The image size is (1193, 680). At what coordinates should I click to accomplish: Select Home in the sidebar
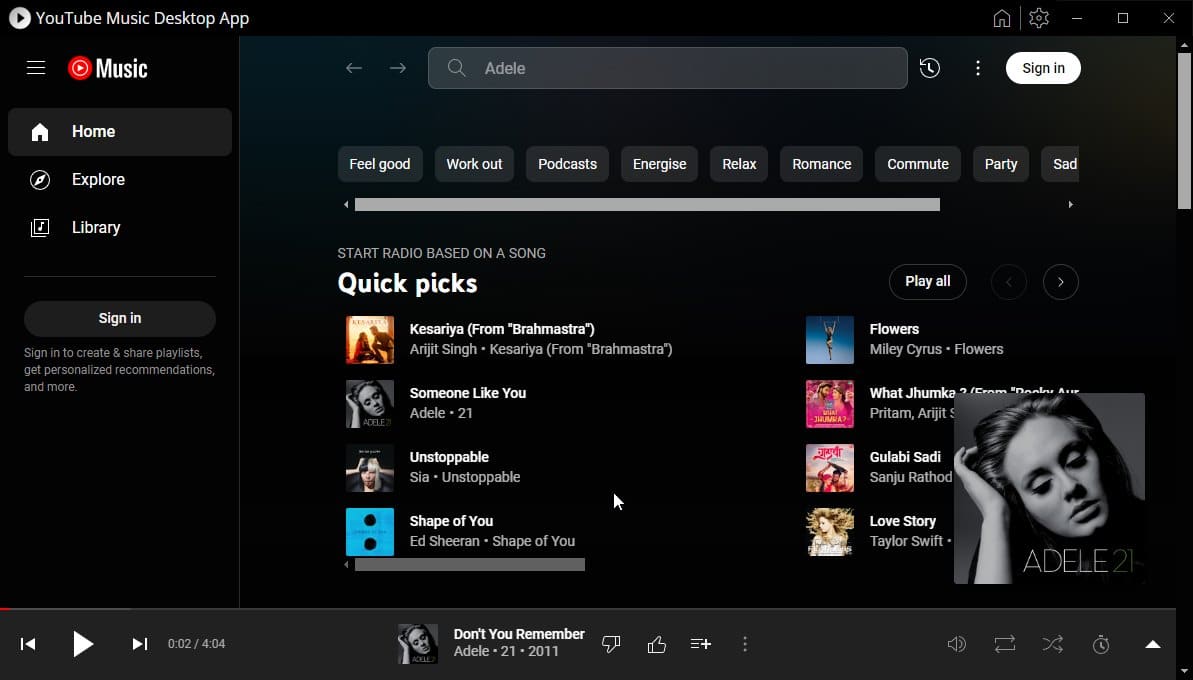click(119, 132)
